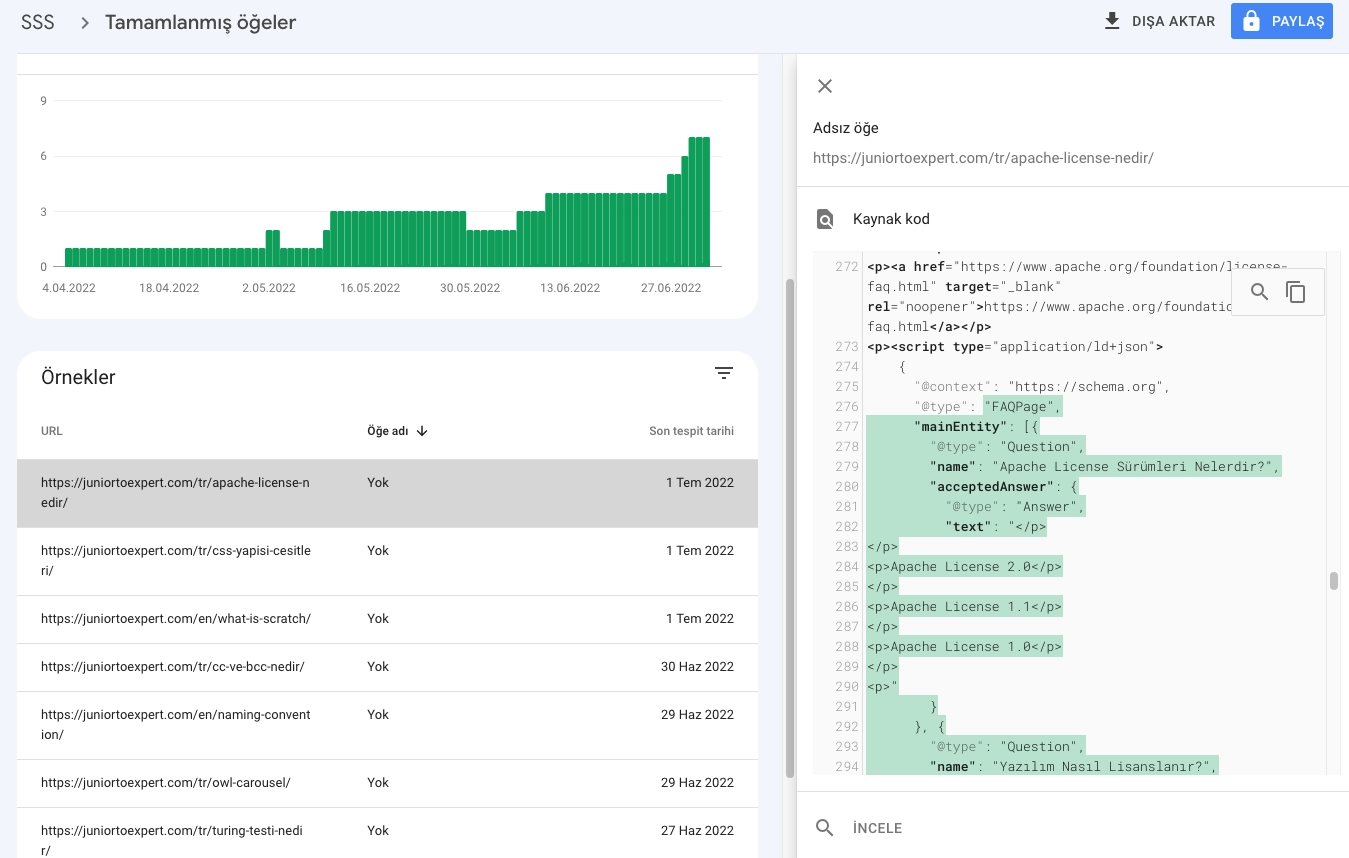Click the tallest bar near 27.06.2022 in the chart
This screenshot has height=858, width=1349.
[x=700, y=200]
